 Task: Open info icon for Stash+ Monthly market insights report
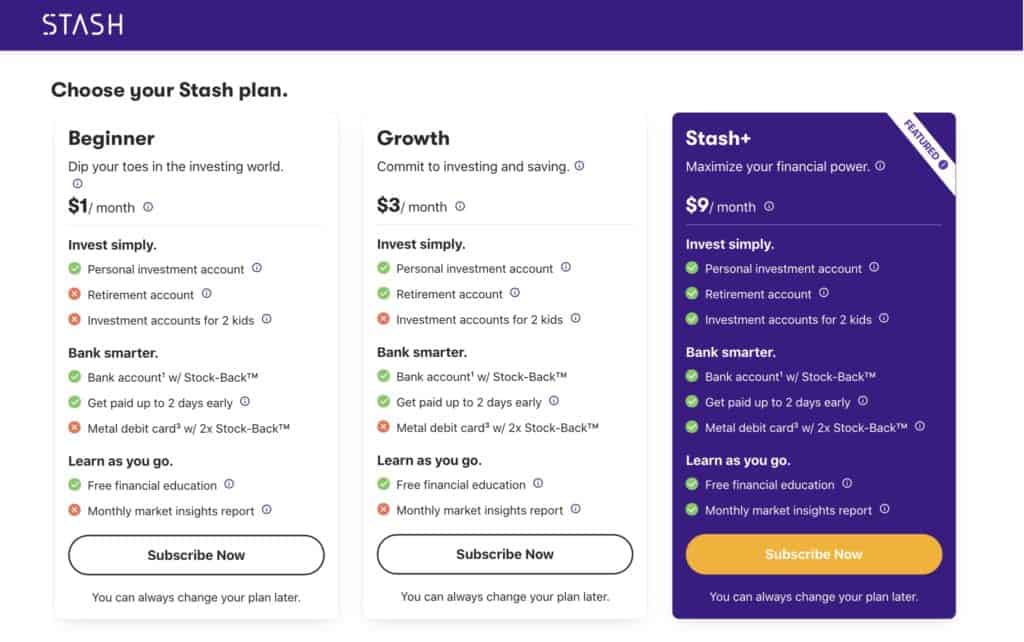[x=884, y=509]
